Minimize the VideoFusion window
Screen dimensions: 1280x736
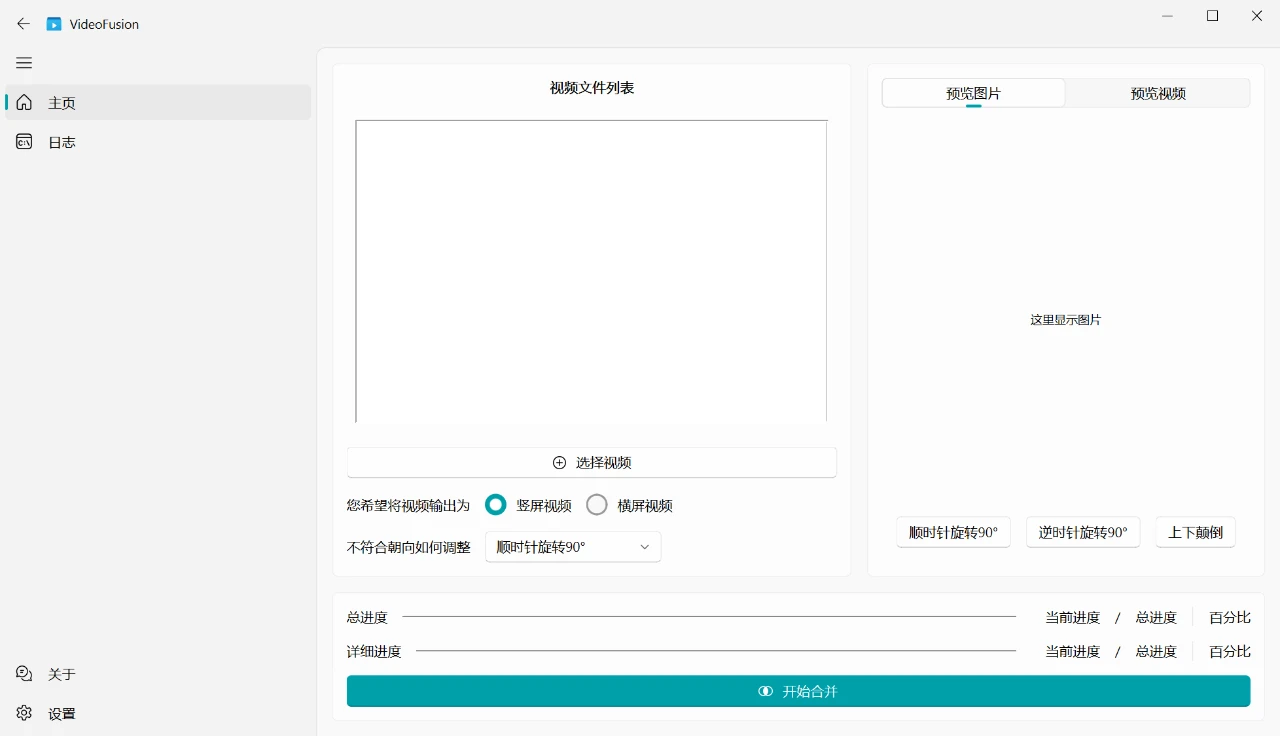(x=1167, y=16)
